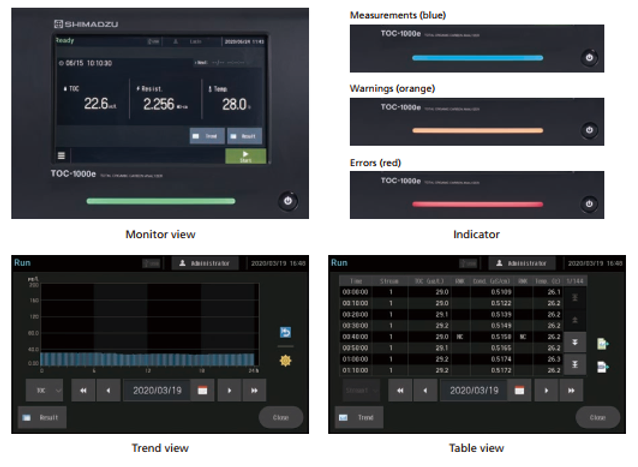Screen dimensions: 638x467
Task: Open the yellow gear settings in Trend view
Action: (x=286, y=360)
